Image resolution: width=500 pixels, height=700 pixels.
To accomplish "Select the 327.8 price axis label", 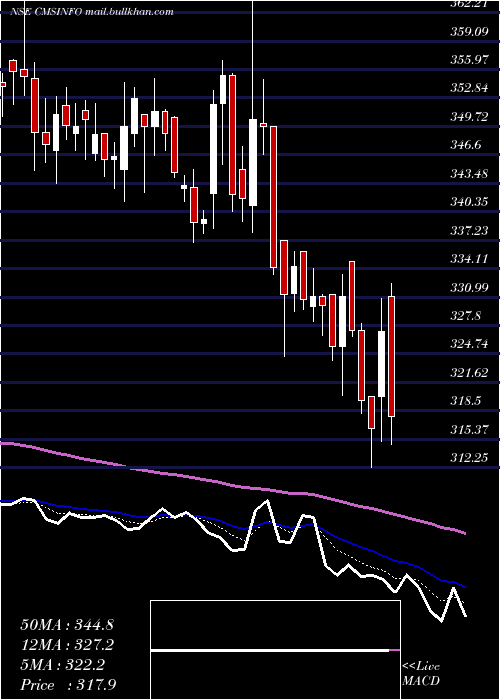I will [x=466, y=316].
